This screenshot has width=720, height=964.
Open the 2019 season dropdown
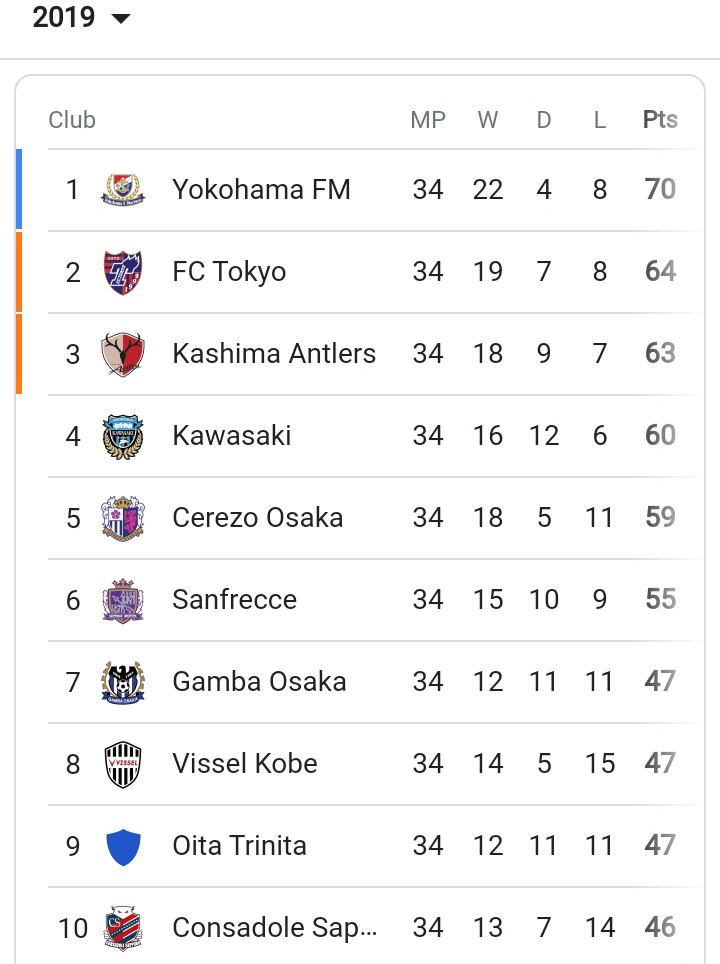coord(81,17)
